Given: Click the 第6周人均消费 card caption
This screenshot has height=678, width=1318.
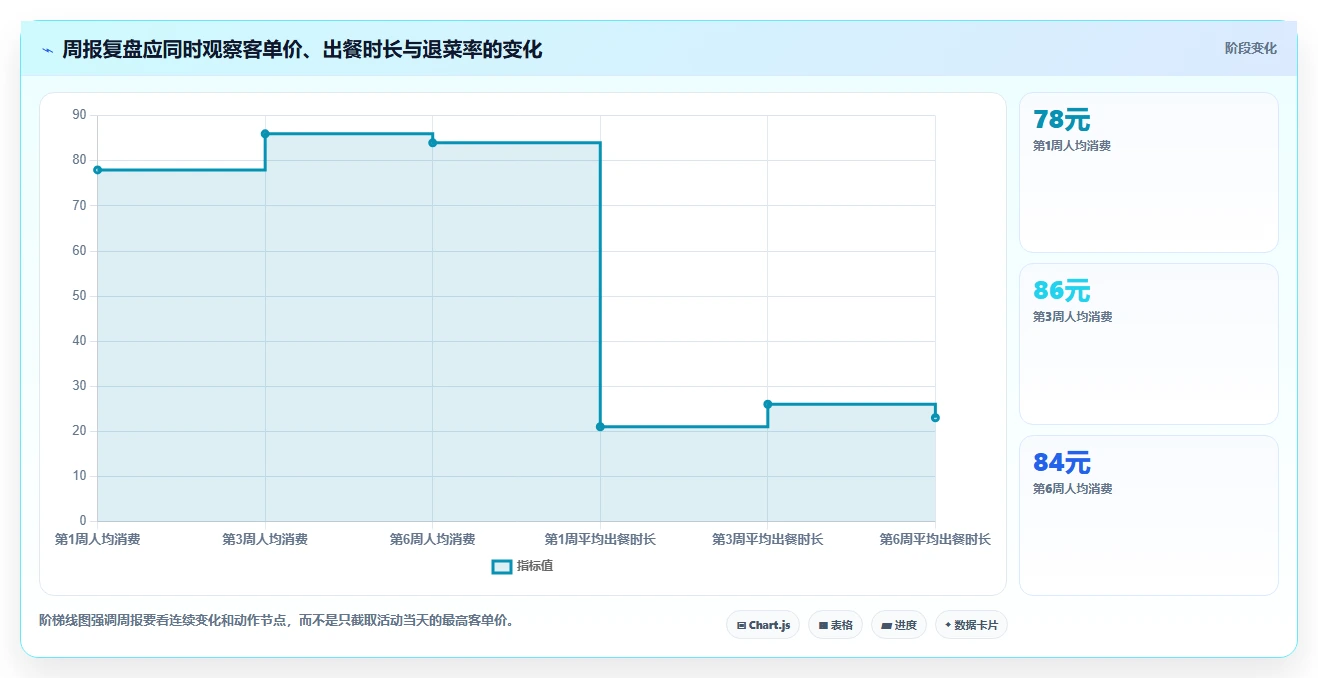Looking at the screenshot, I should (x=1072, y=489).
